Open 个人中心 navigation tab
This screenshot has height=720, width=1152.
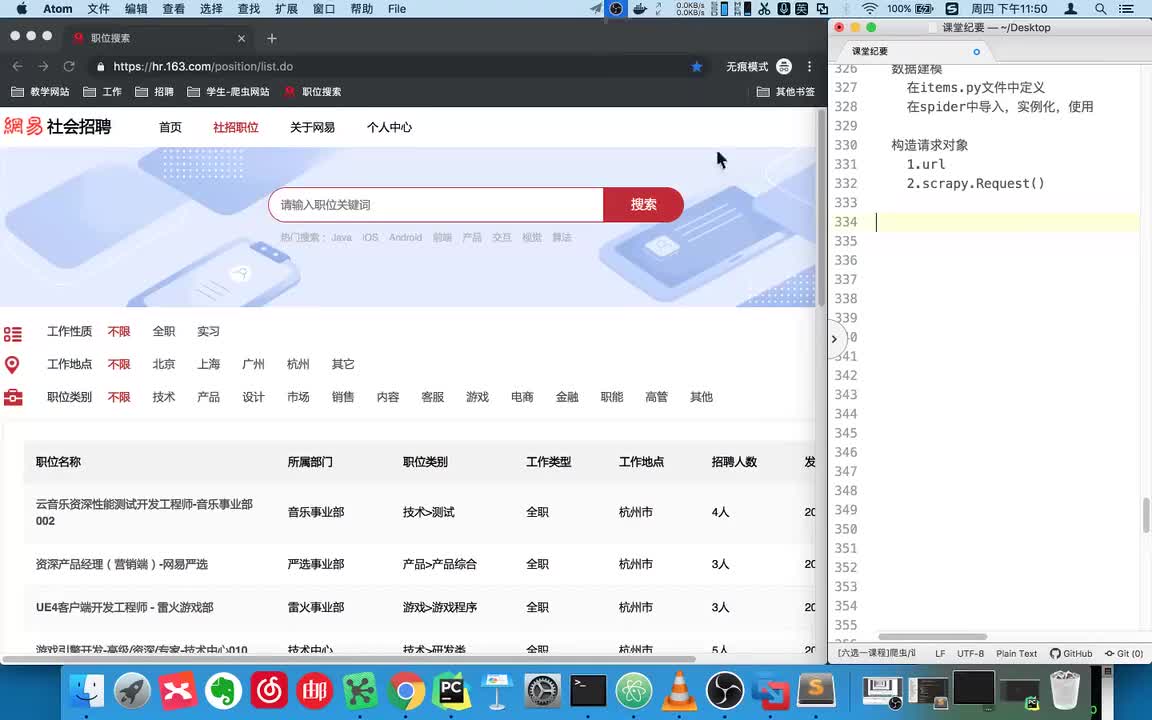(389, 127)
